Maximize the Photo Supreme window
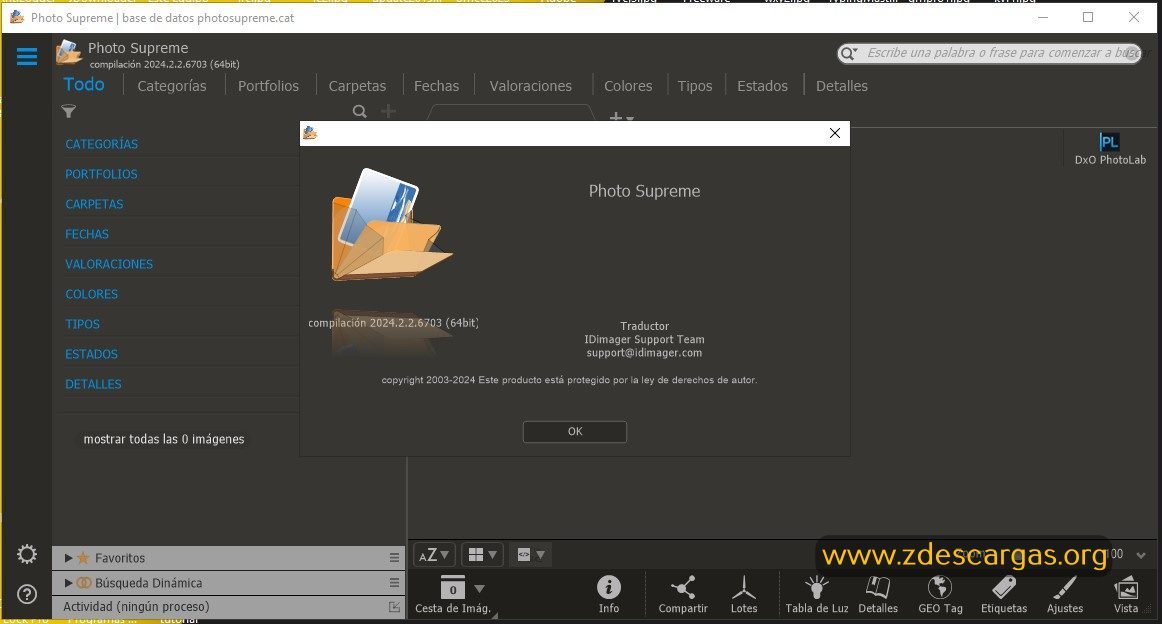The image size is (1162, 624). [1088, 17]
